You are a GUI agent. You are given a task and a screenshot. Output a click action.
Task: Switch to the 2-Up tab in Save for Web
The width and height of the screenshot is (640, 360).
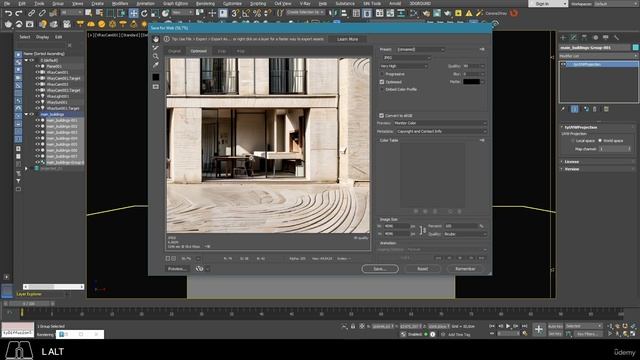(x=222, y=51)
